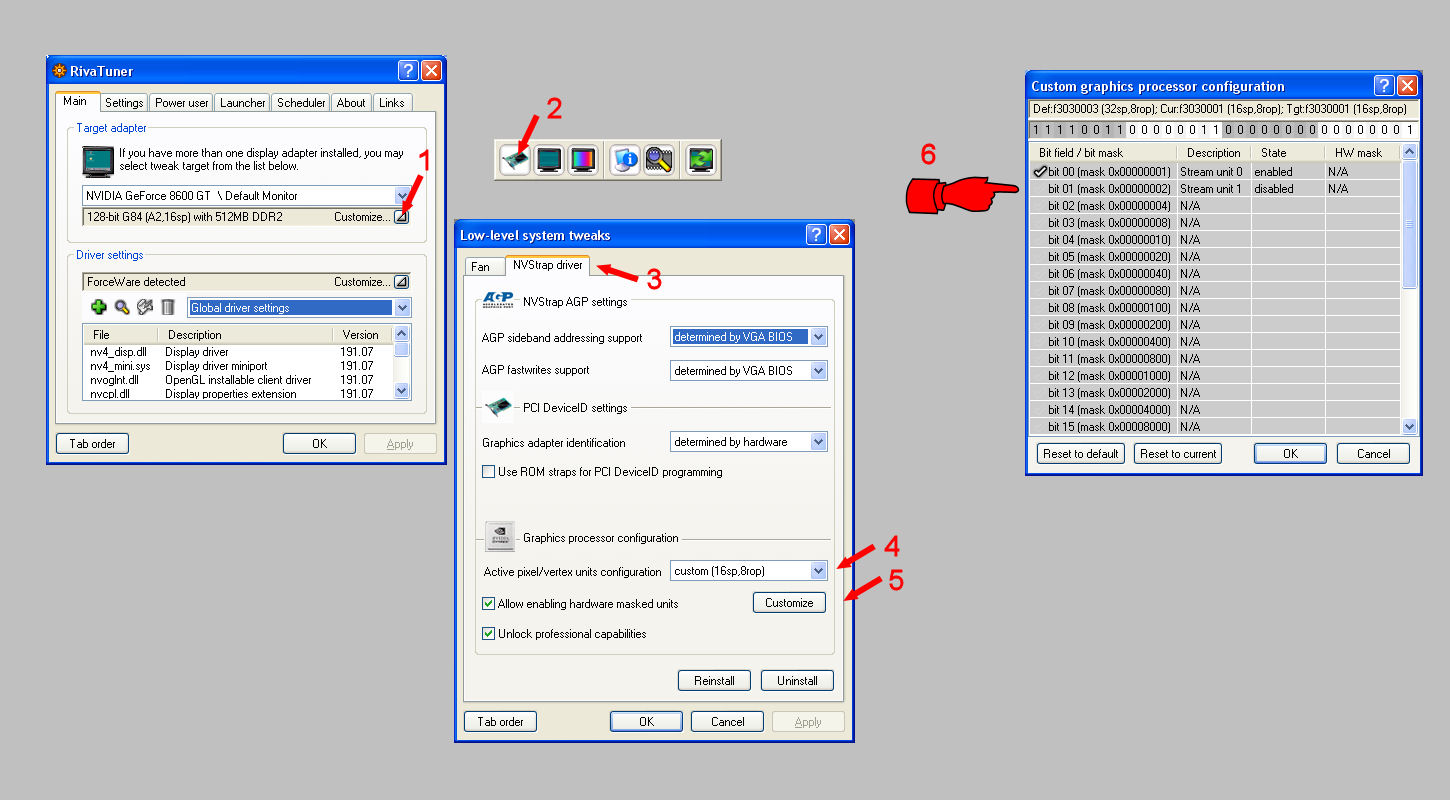This screenshot has width=1450, height=800.
Task: Click OK in Custom graphics processor configuration
Action: [x=1290, y=454]
